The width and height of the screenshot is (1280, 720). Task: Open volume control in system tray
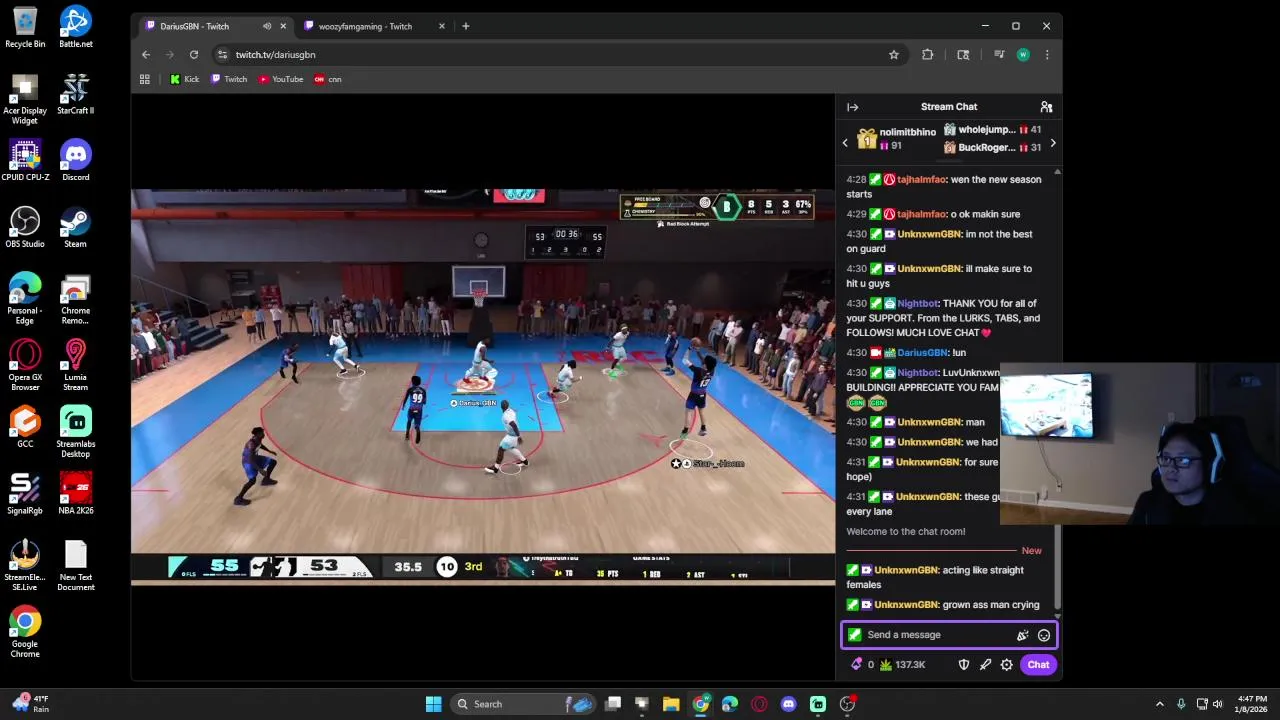point(1219,704)
